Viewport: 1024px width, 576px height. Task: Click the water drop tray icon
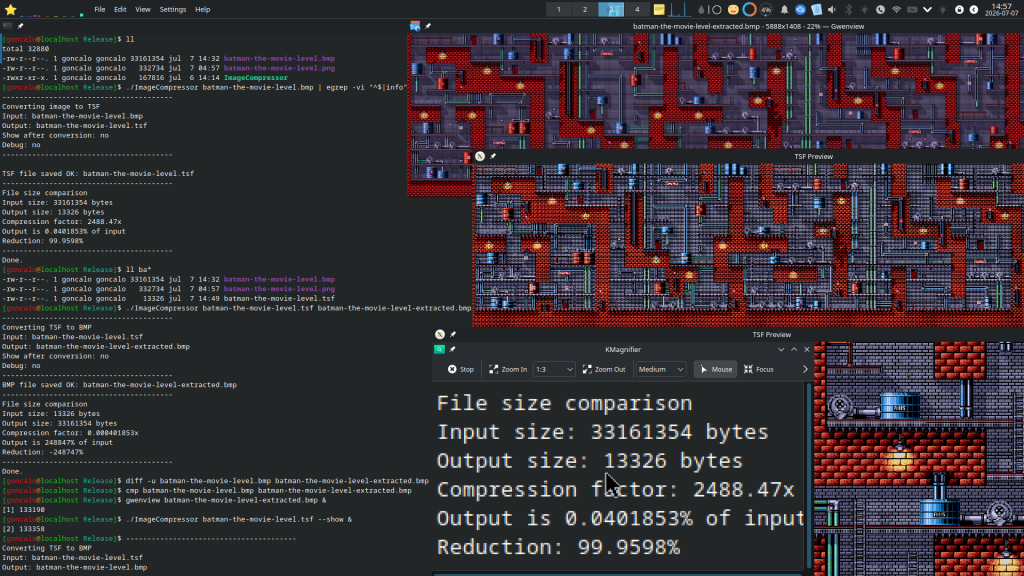point(701,10)
